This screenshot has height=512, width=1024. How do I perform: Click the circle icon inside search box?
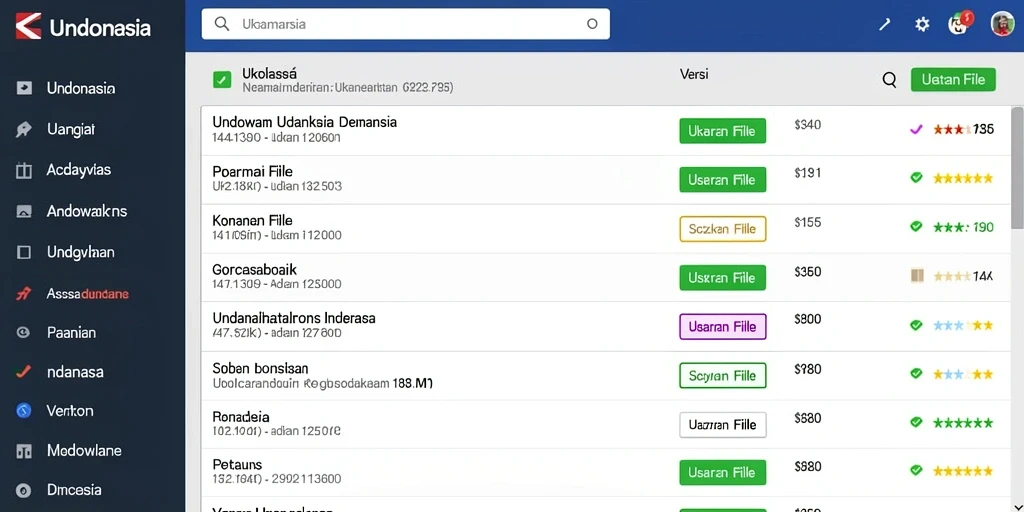click(592, 24)
